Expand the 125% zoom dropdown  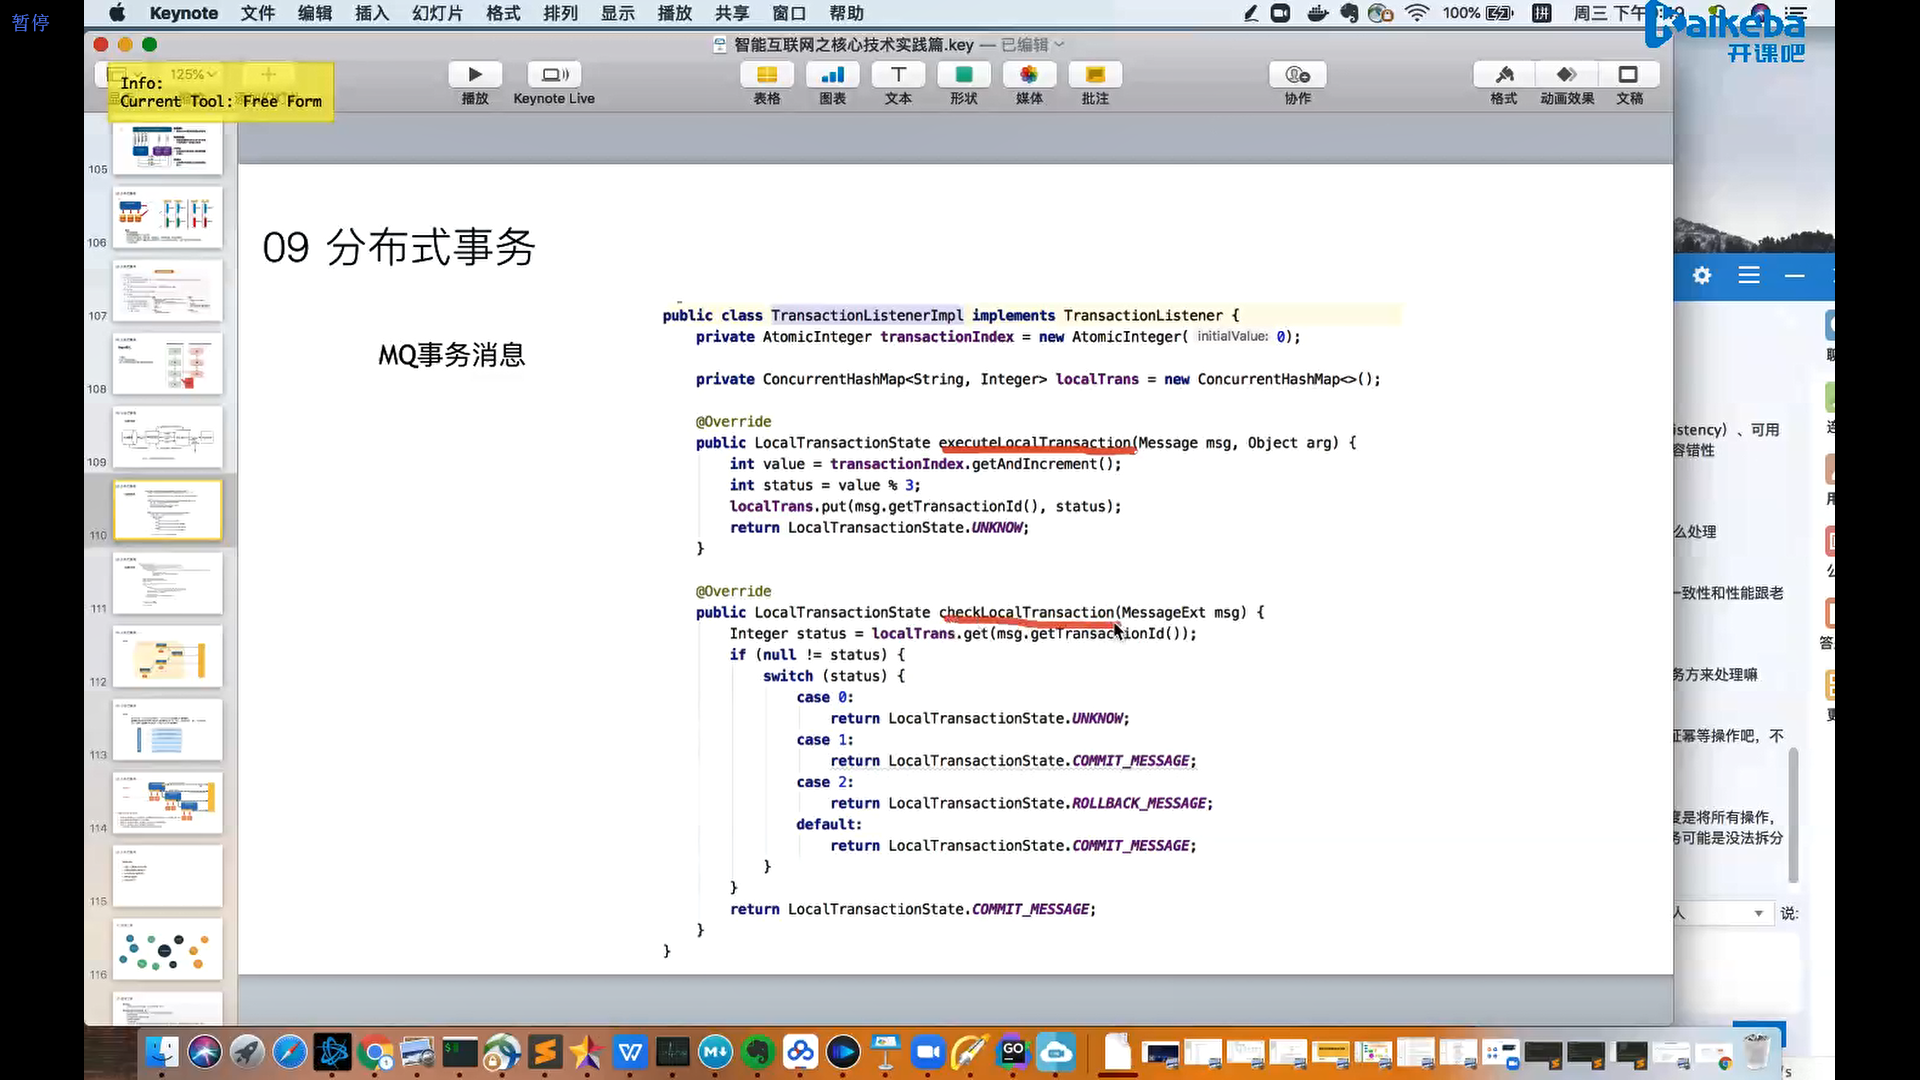point(193,74)
